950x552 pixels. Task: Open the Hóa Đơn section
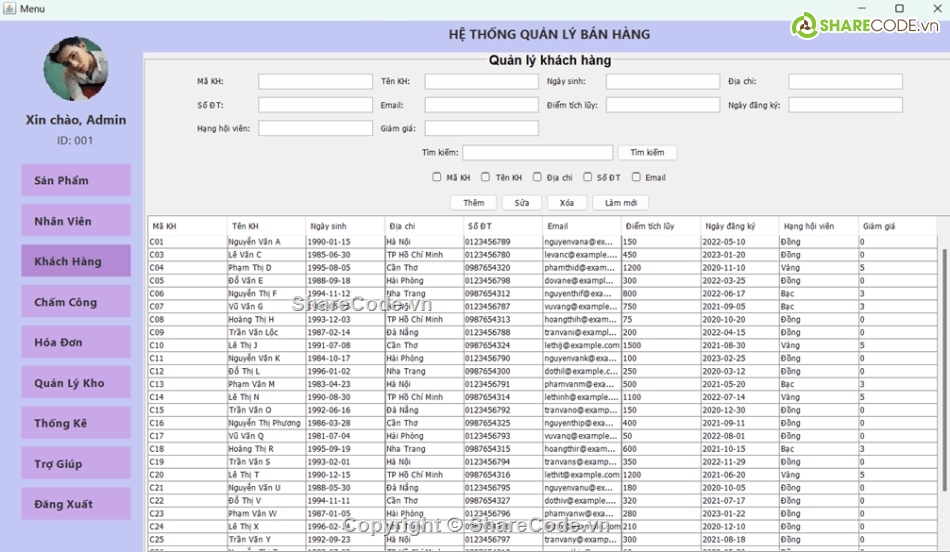coord(76,343)
